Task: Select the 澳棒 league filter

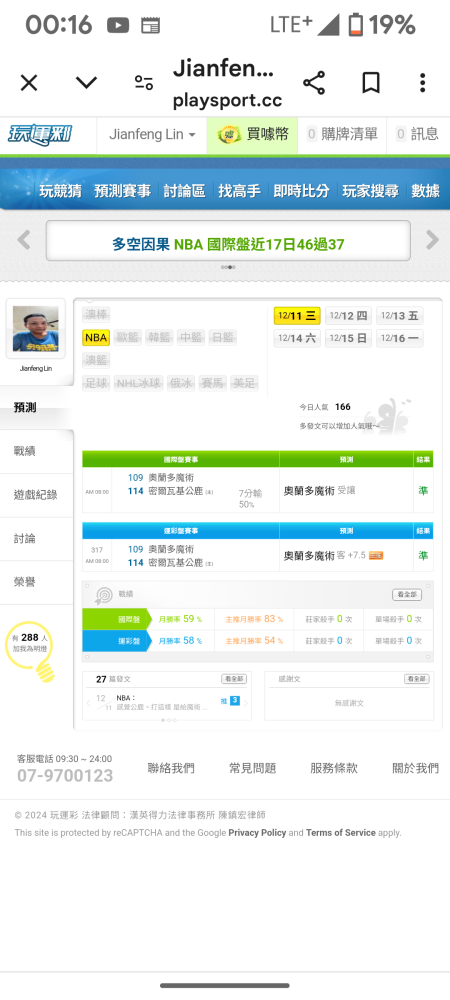Action: 96,314
